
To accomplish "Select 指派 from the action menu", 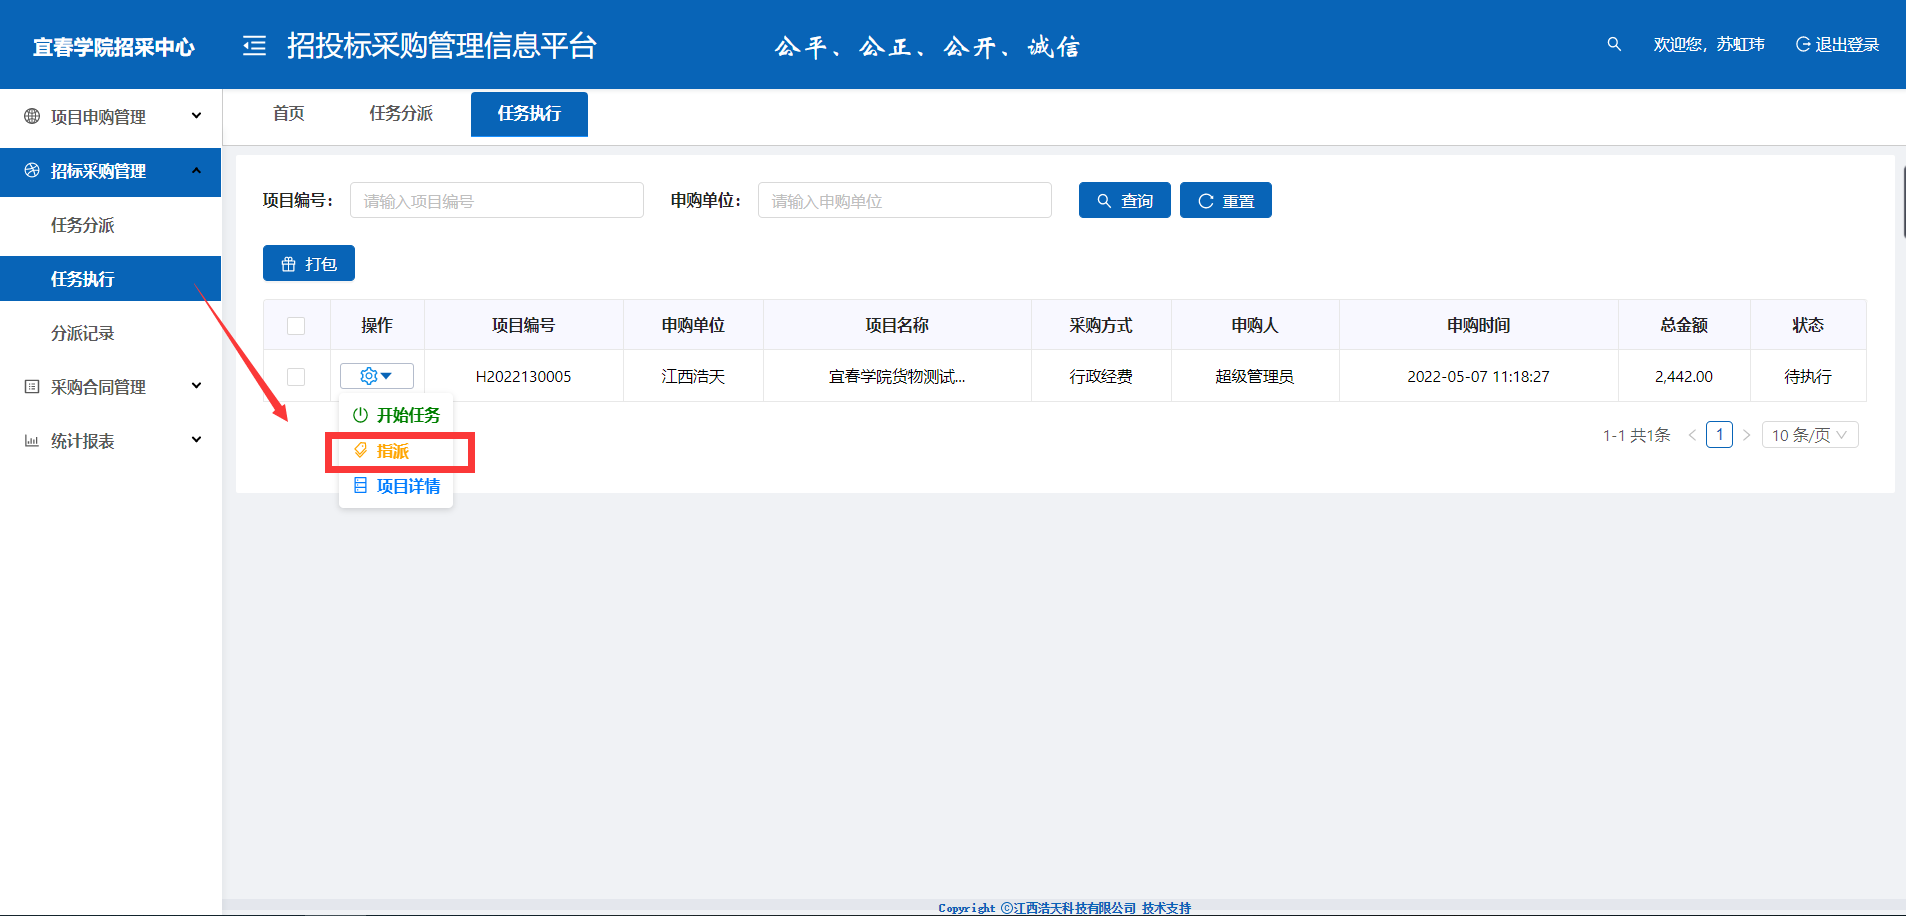I will pyautogui.click(x=393, y=451).
